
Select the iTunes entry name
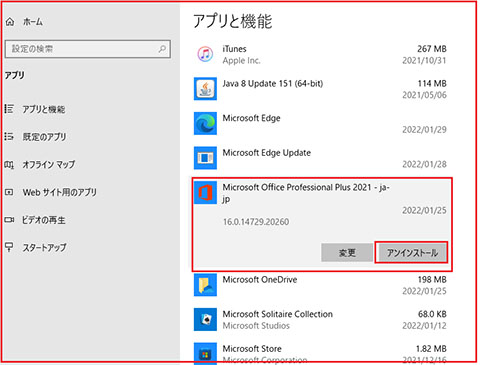point(235,49)
